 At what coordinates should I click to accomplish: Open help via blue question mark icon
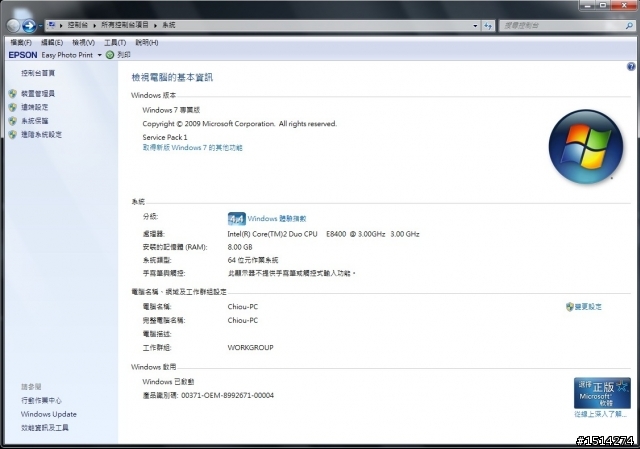(631, 67)
